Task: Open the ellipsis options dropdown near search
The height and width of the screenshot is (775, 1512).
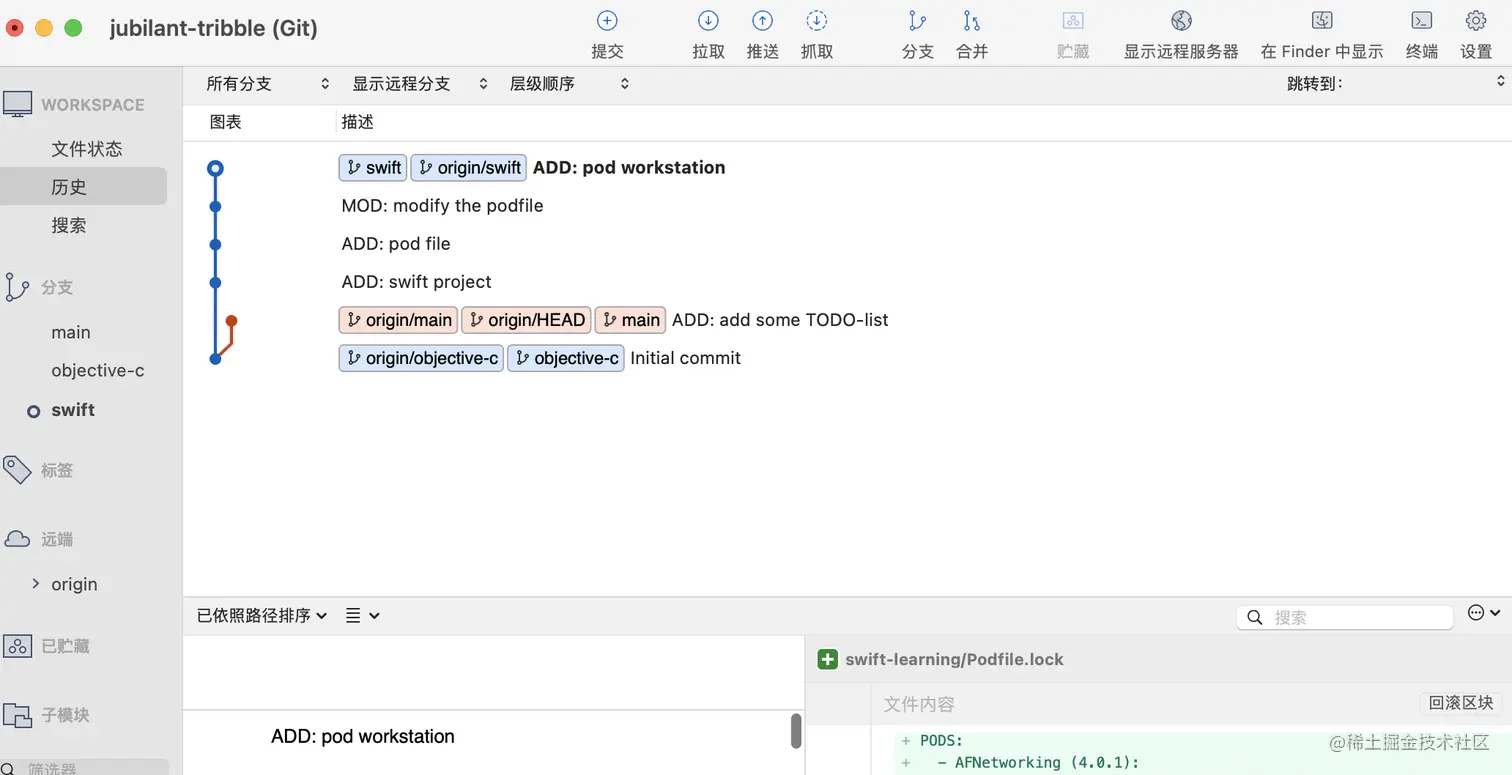Action: tap(1484, 613)
